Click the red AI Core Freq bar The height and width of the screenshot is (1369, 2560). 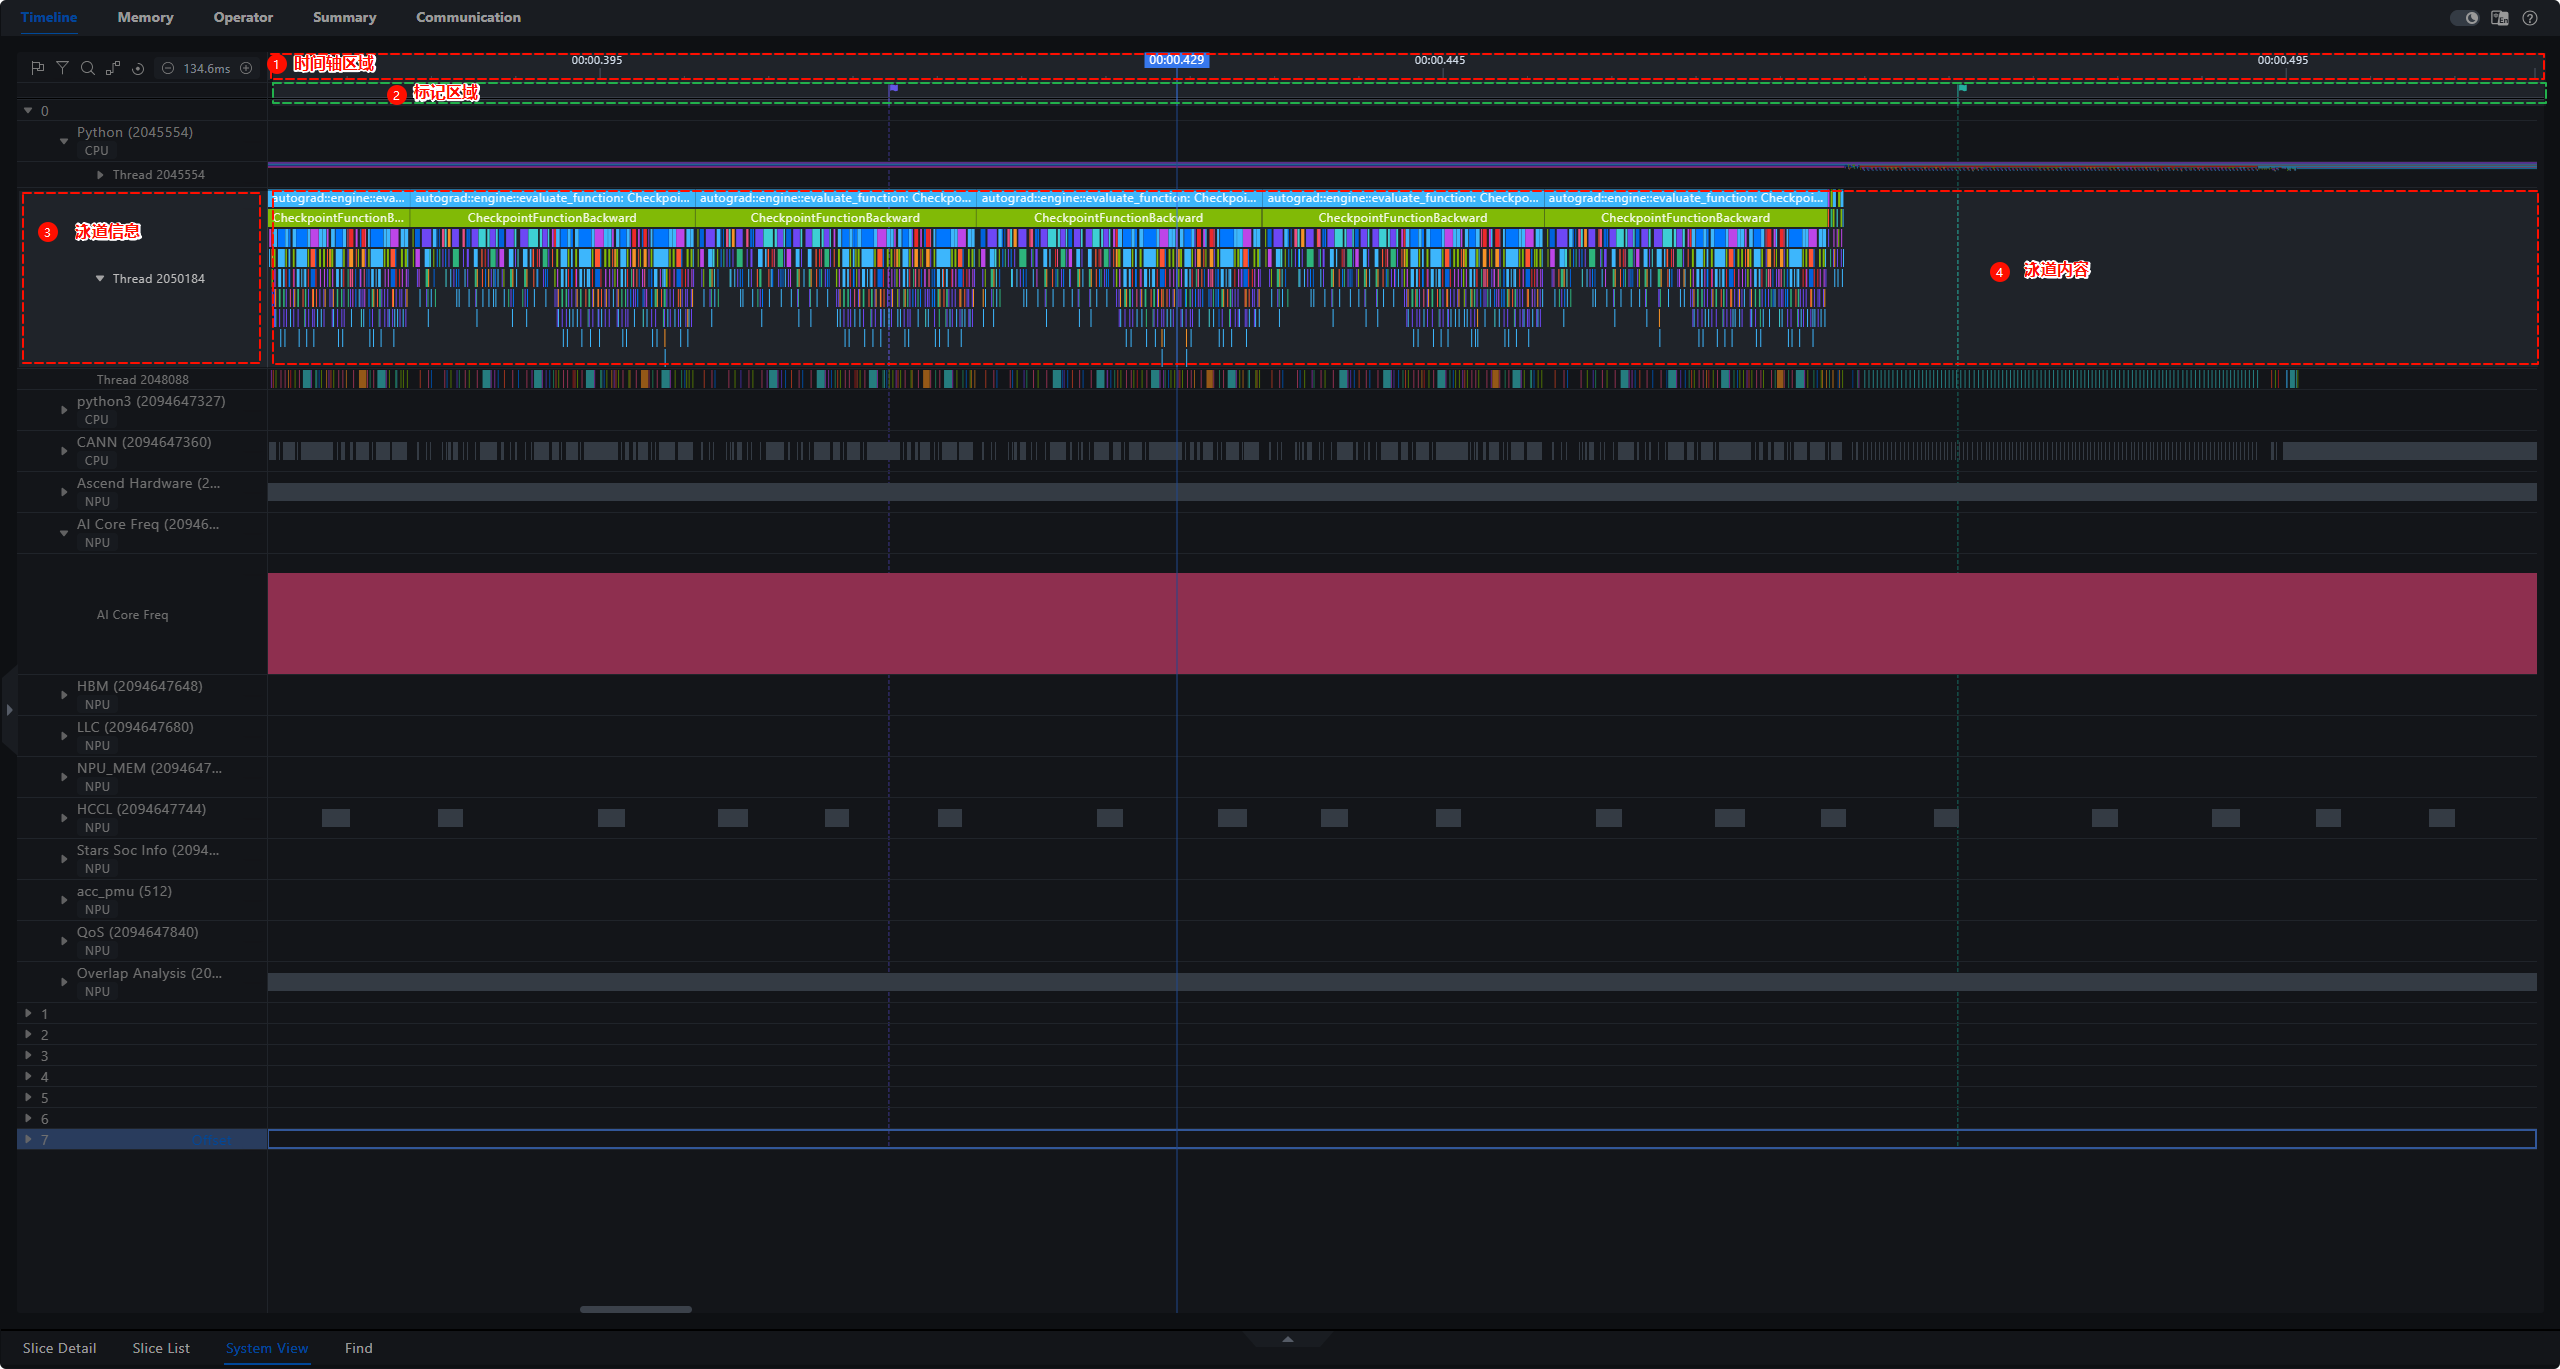tap(1402, 623)
